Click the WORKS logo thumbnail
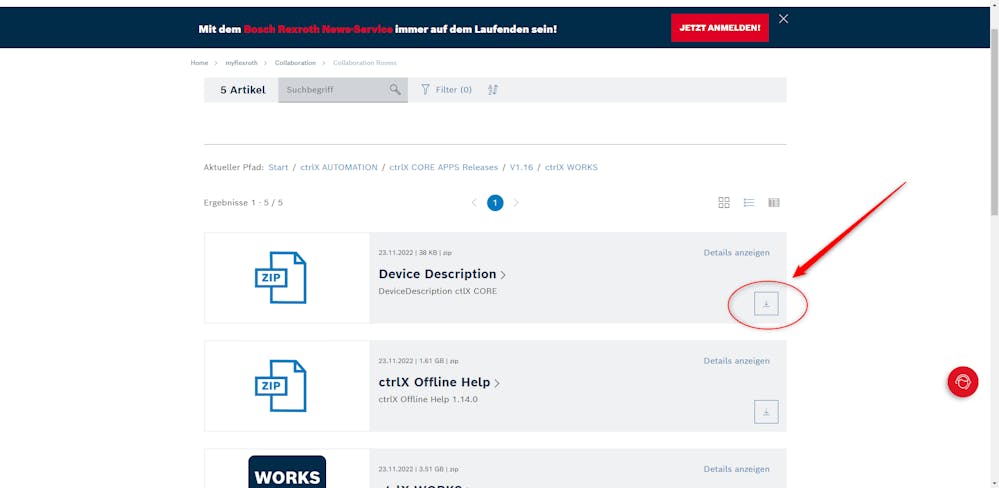The width and height of the screenshot is (999, 488). (x=287, y=472)
